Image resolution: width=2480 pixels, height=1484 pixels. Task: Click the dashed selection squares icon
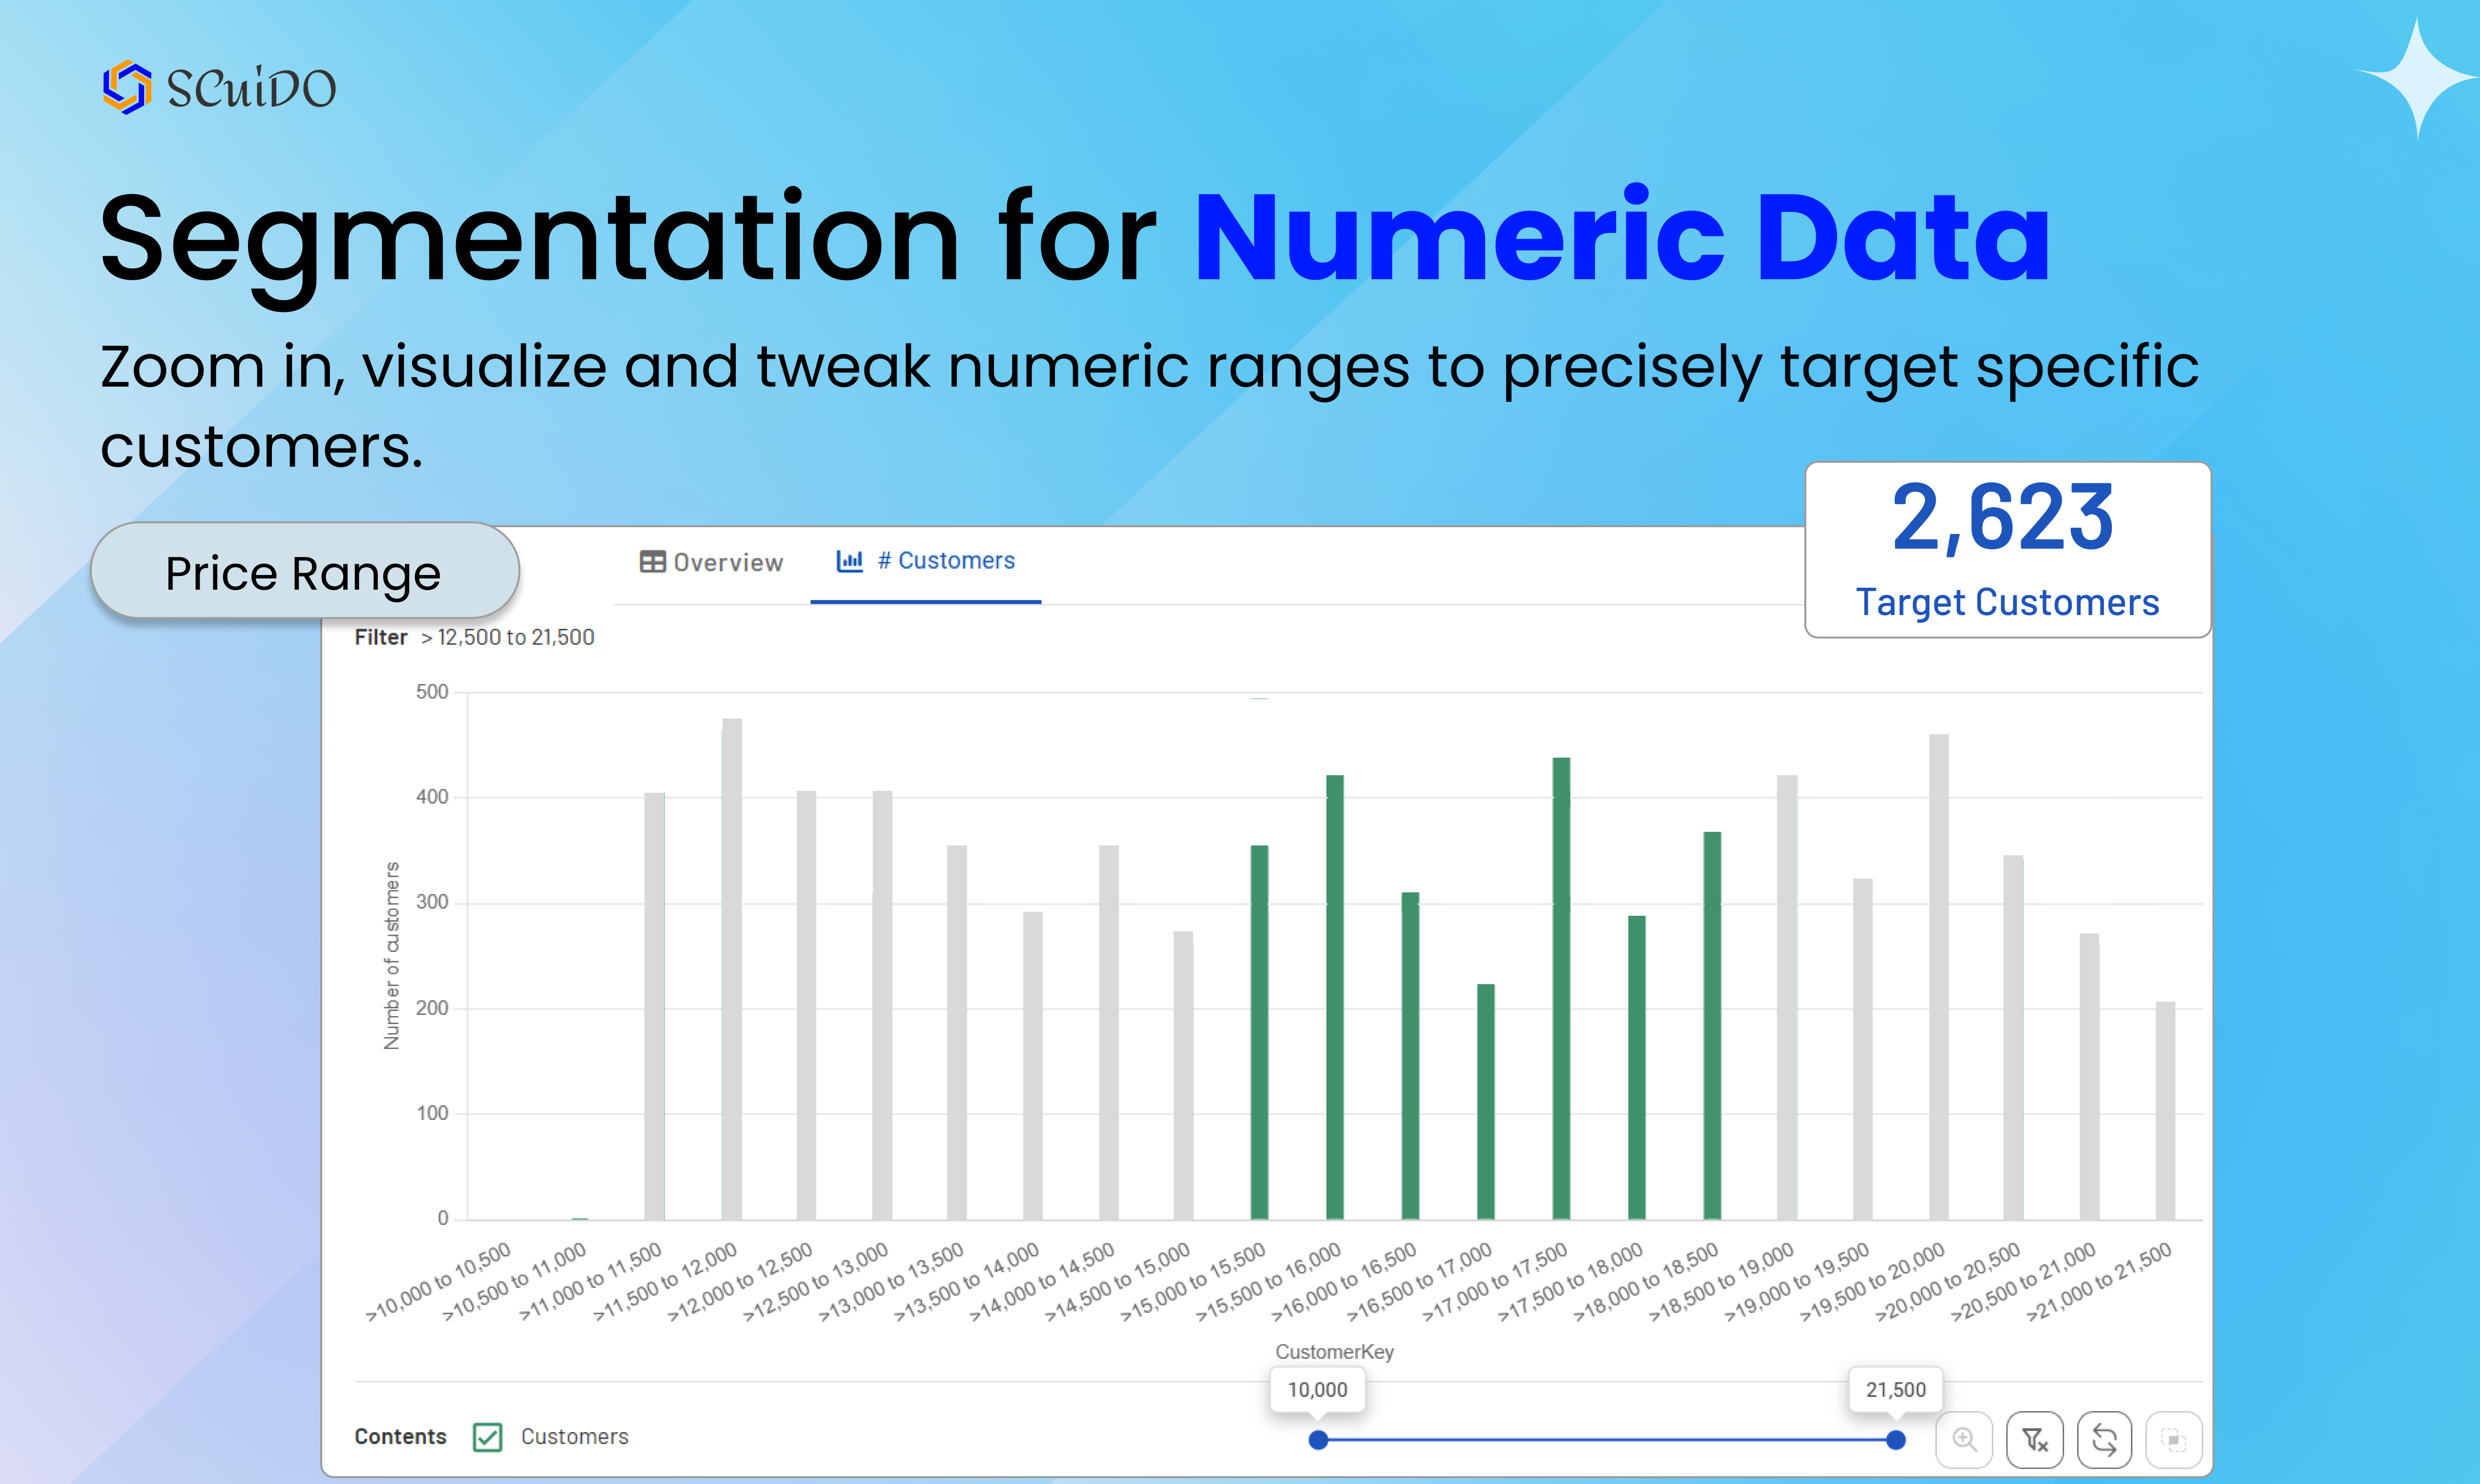[2174, 1440]
